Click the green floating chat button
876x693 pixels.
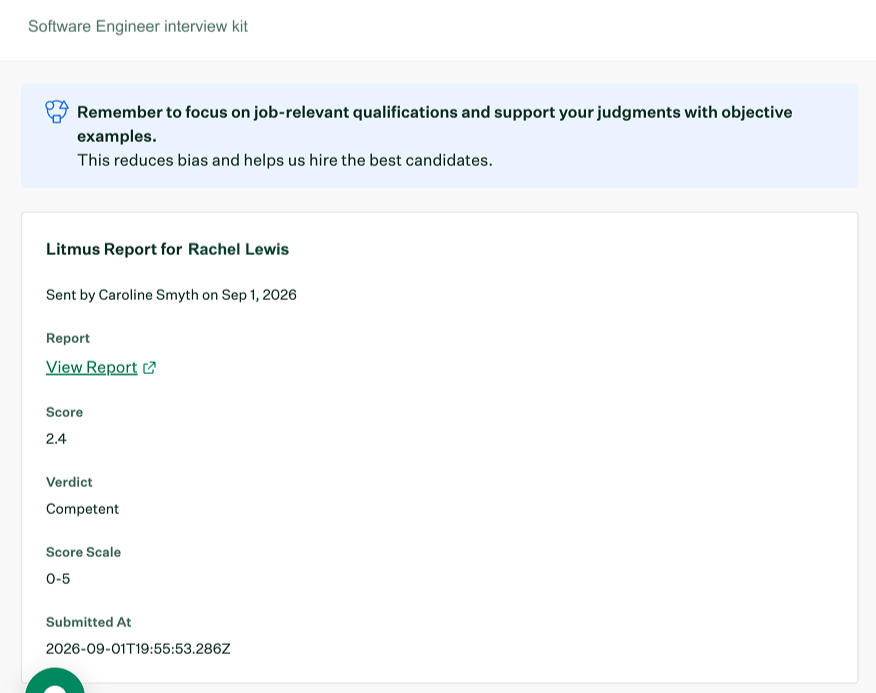click(55, 683)
